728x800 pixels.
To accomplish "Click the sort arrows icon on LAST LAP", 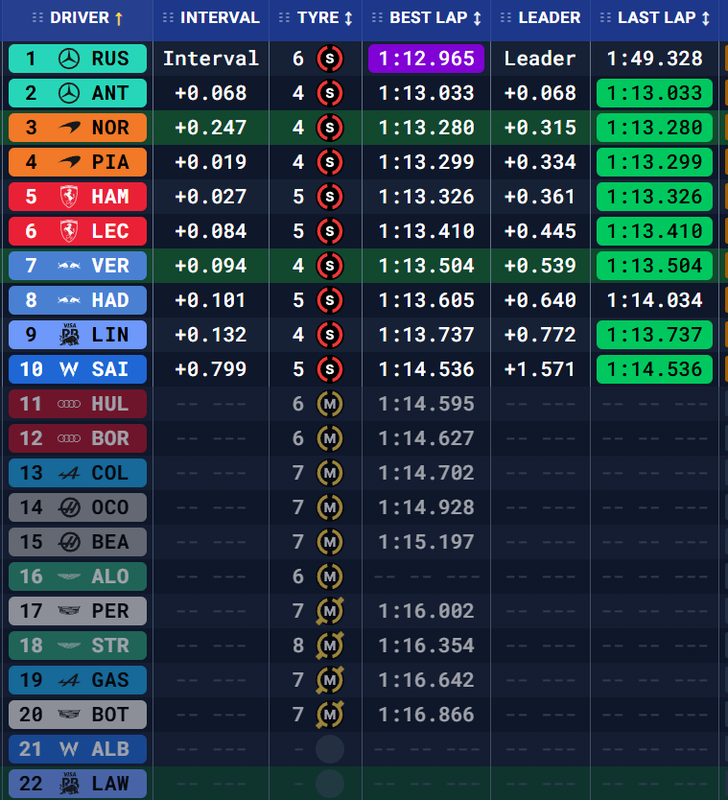I will pos(706,19).
